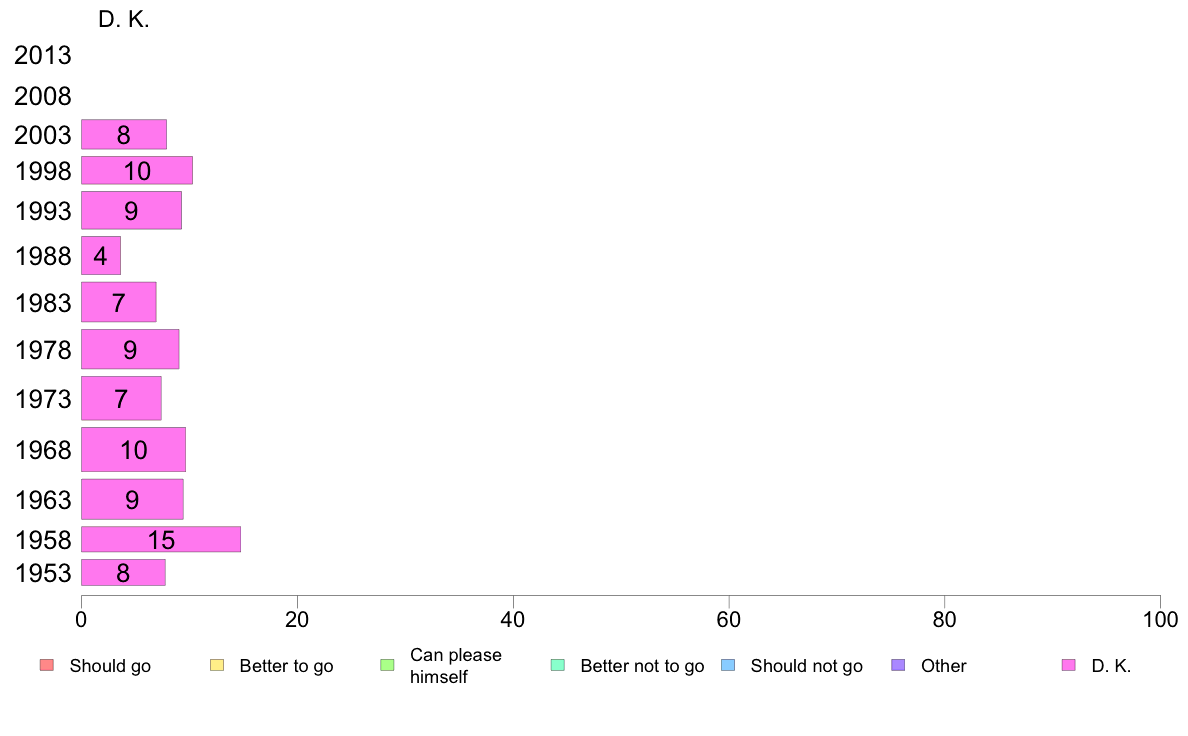Click the D. K. chart title

tap(123, 20)
